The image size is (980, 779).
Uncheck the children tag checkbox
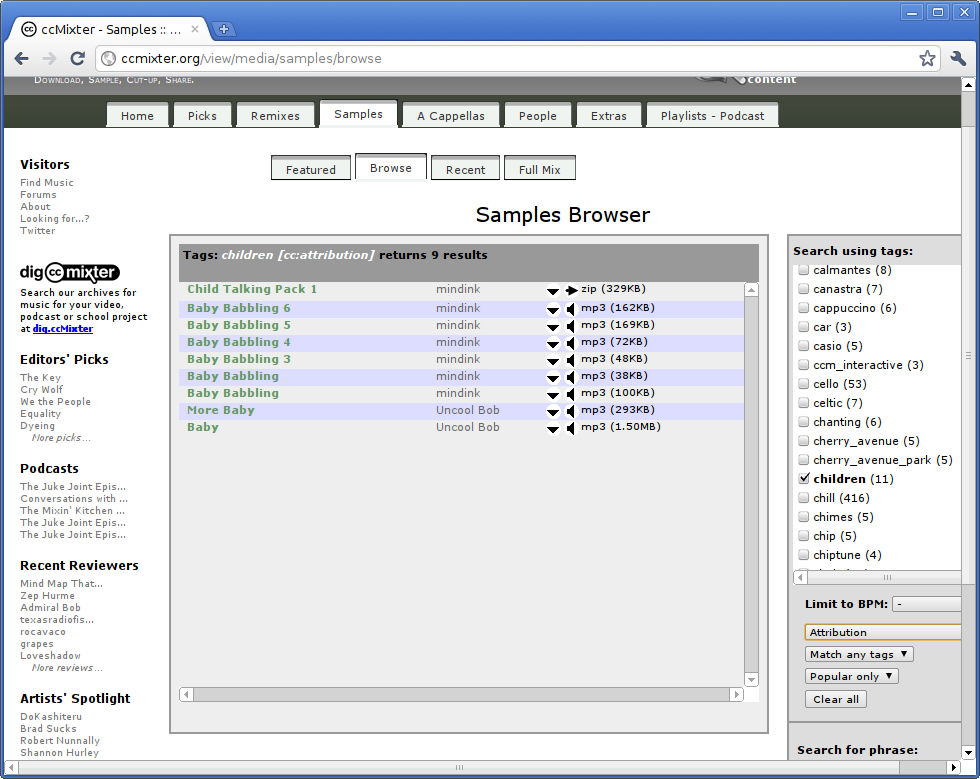point(804,478)
